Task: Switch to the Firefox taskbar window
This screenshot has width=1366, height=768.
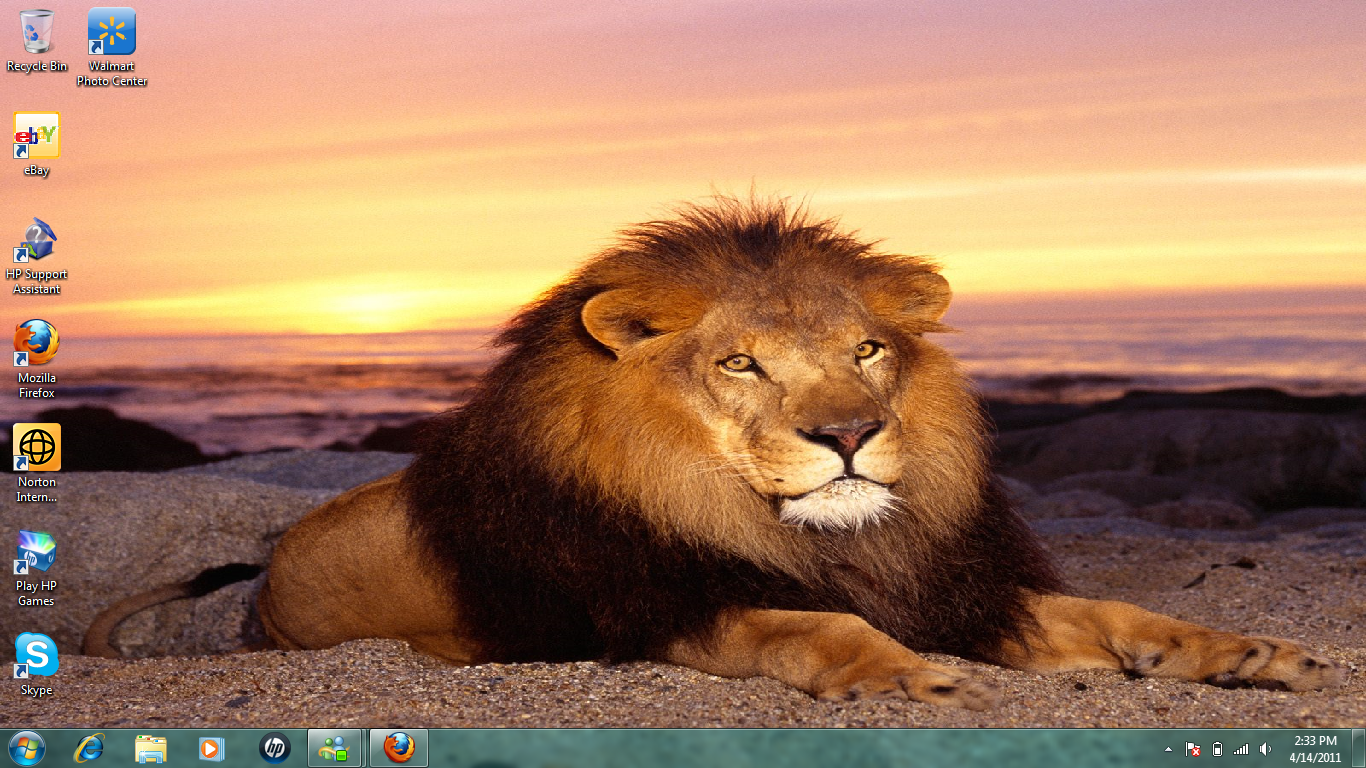Action: click(x=399, y=748)
